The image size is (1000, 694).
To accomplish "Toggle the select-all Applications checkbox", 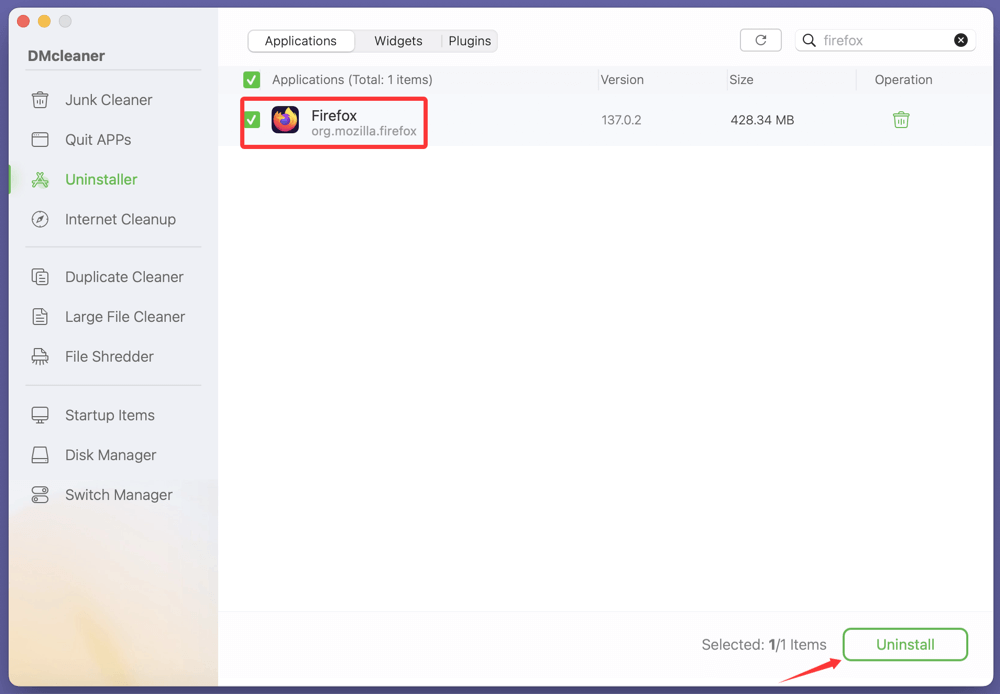I will pos(251,79).
